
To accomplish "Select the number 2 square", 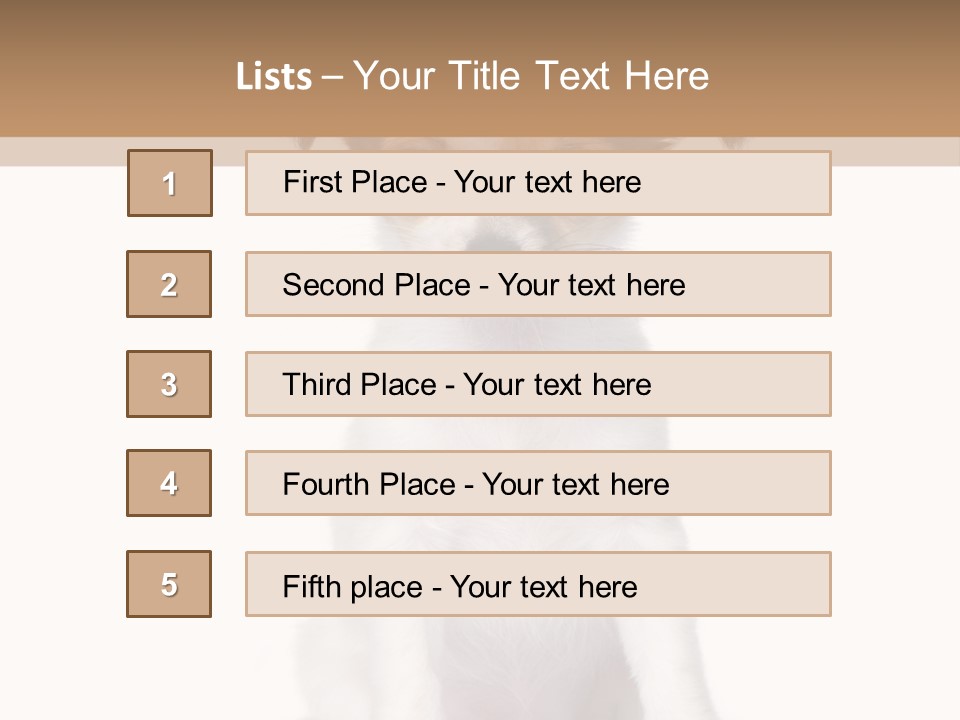I will coord(169,284).
